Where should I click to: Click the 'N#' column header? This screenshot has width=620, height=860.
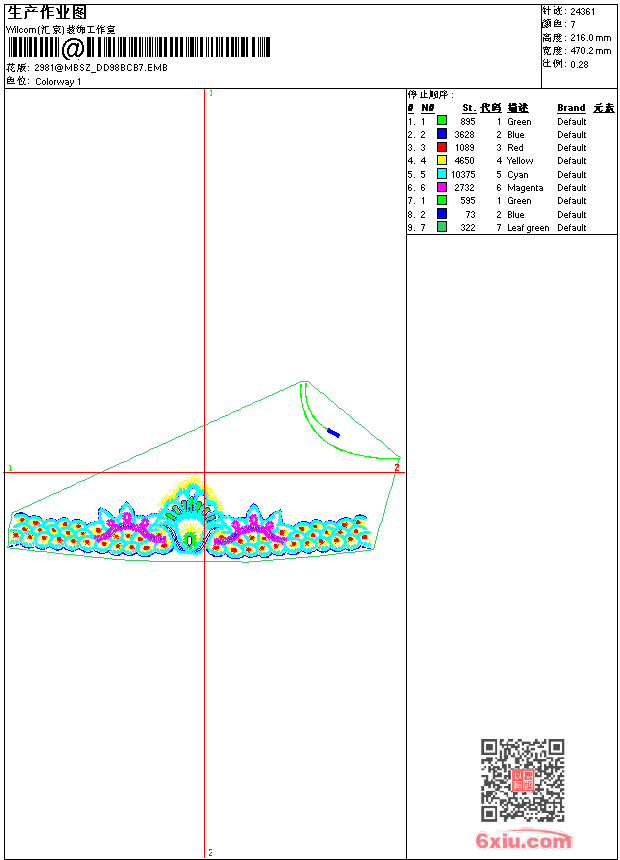point(427,108)
